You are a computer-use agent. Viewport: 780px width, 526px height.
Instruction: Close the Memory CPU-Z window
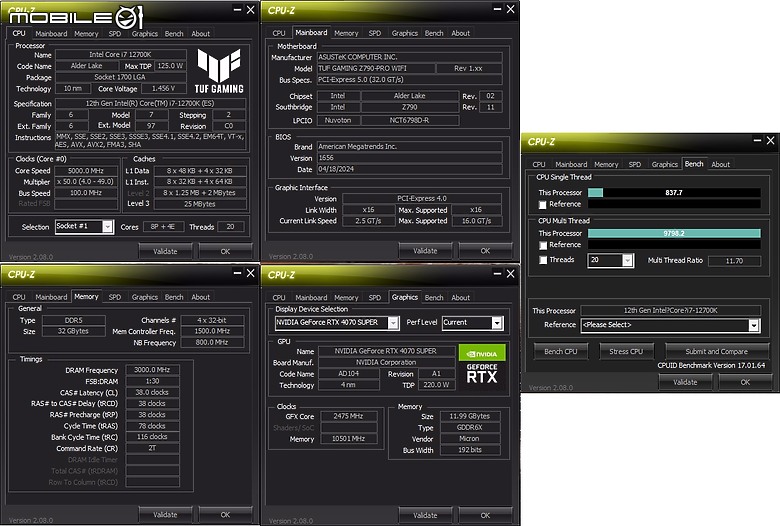click(x=250, y=273)
